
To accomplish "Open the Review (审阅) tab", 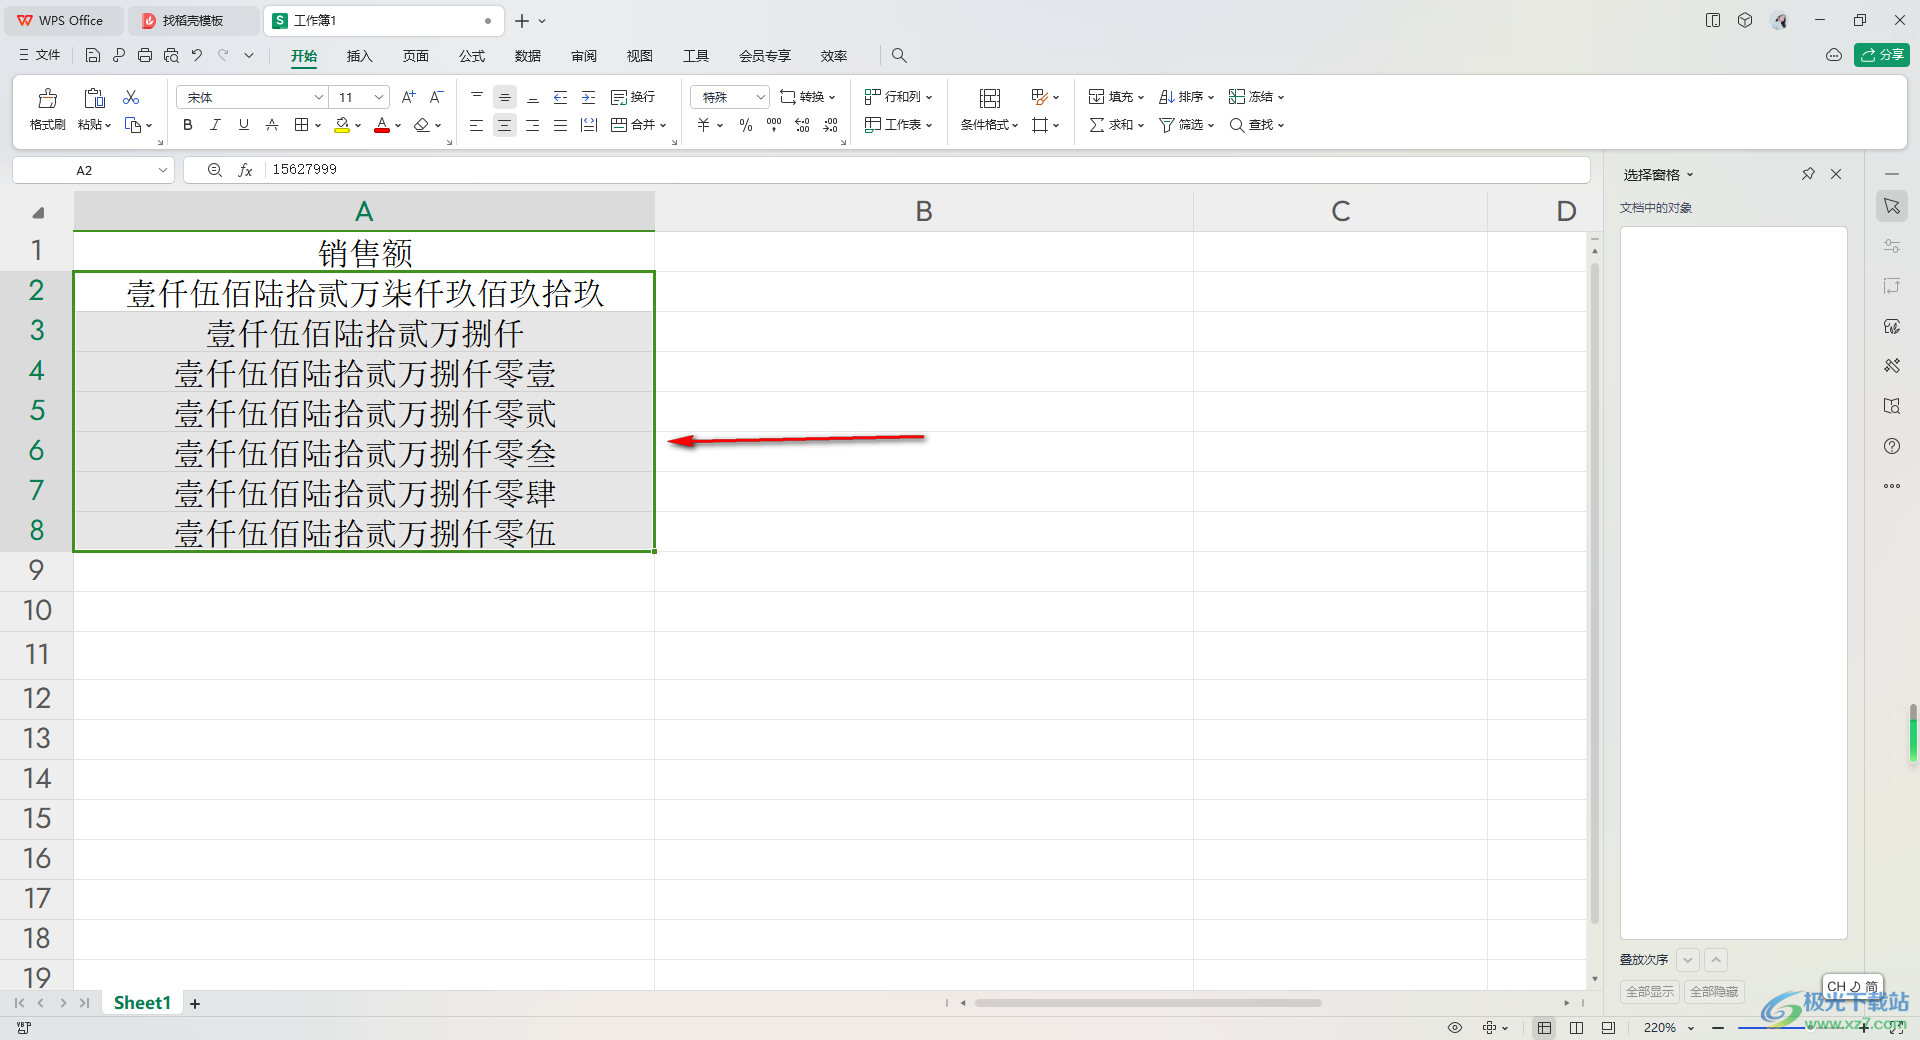I will (x=584, y=56).
